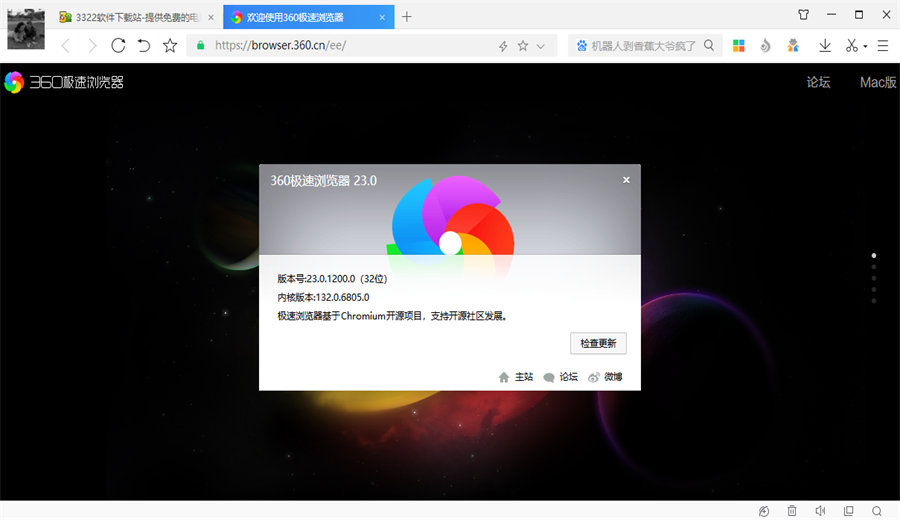Image resolution: width=900 pixels, height=520 pixels.
Task: Toggle the lightning speed mode icon
Action: pos(503,46)
